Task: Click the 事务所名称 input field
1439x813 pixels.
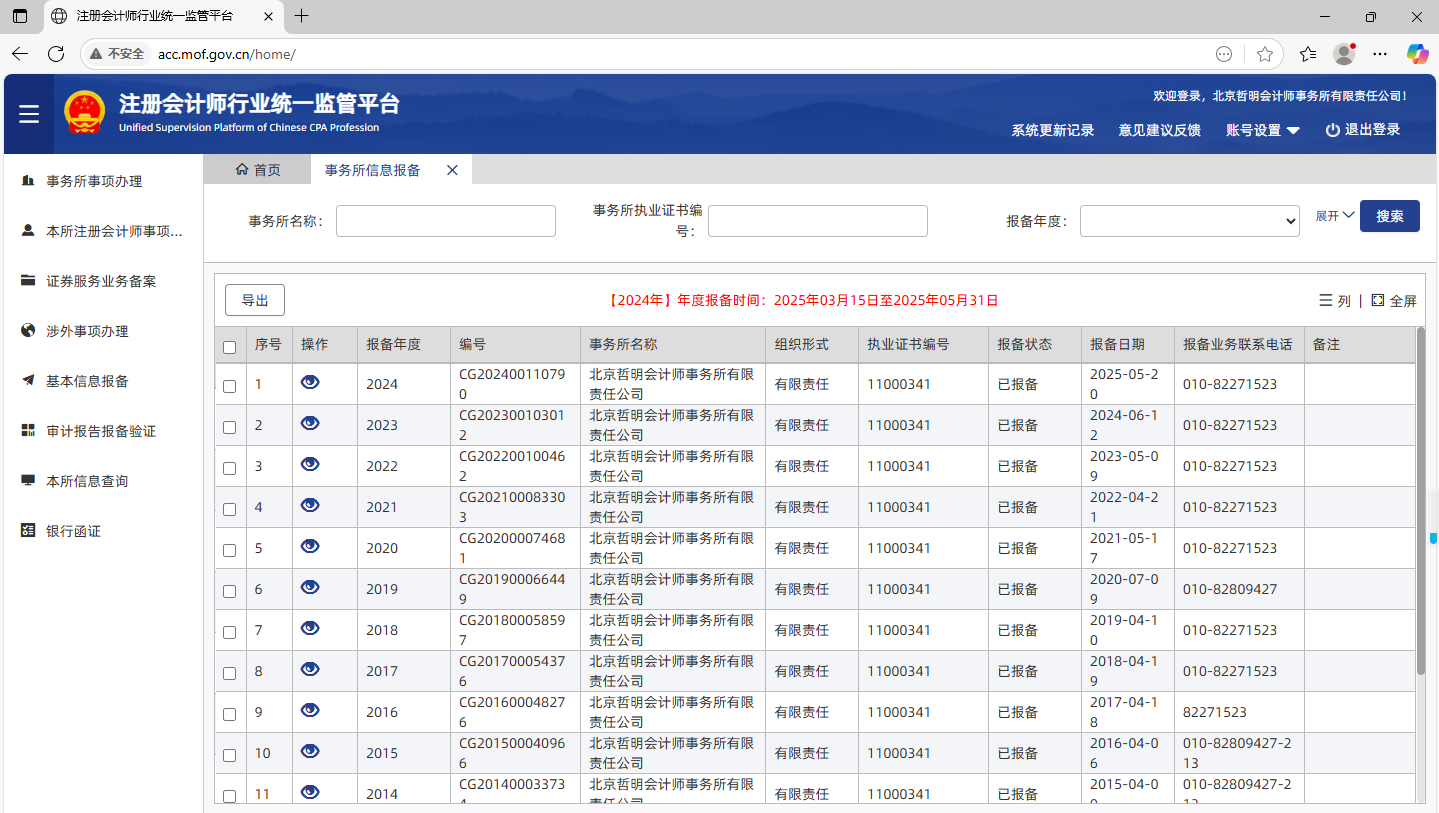Action: pyautogui.click(x=445, y=221)
